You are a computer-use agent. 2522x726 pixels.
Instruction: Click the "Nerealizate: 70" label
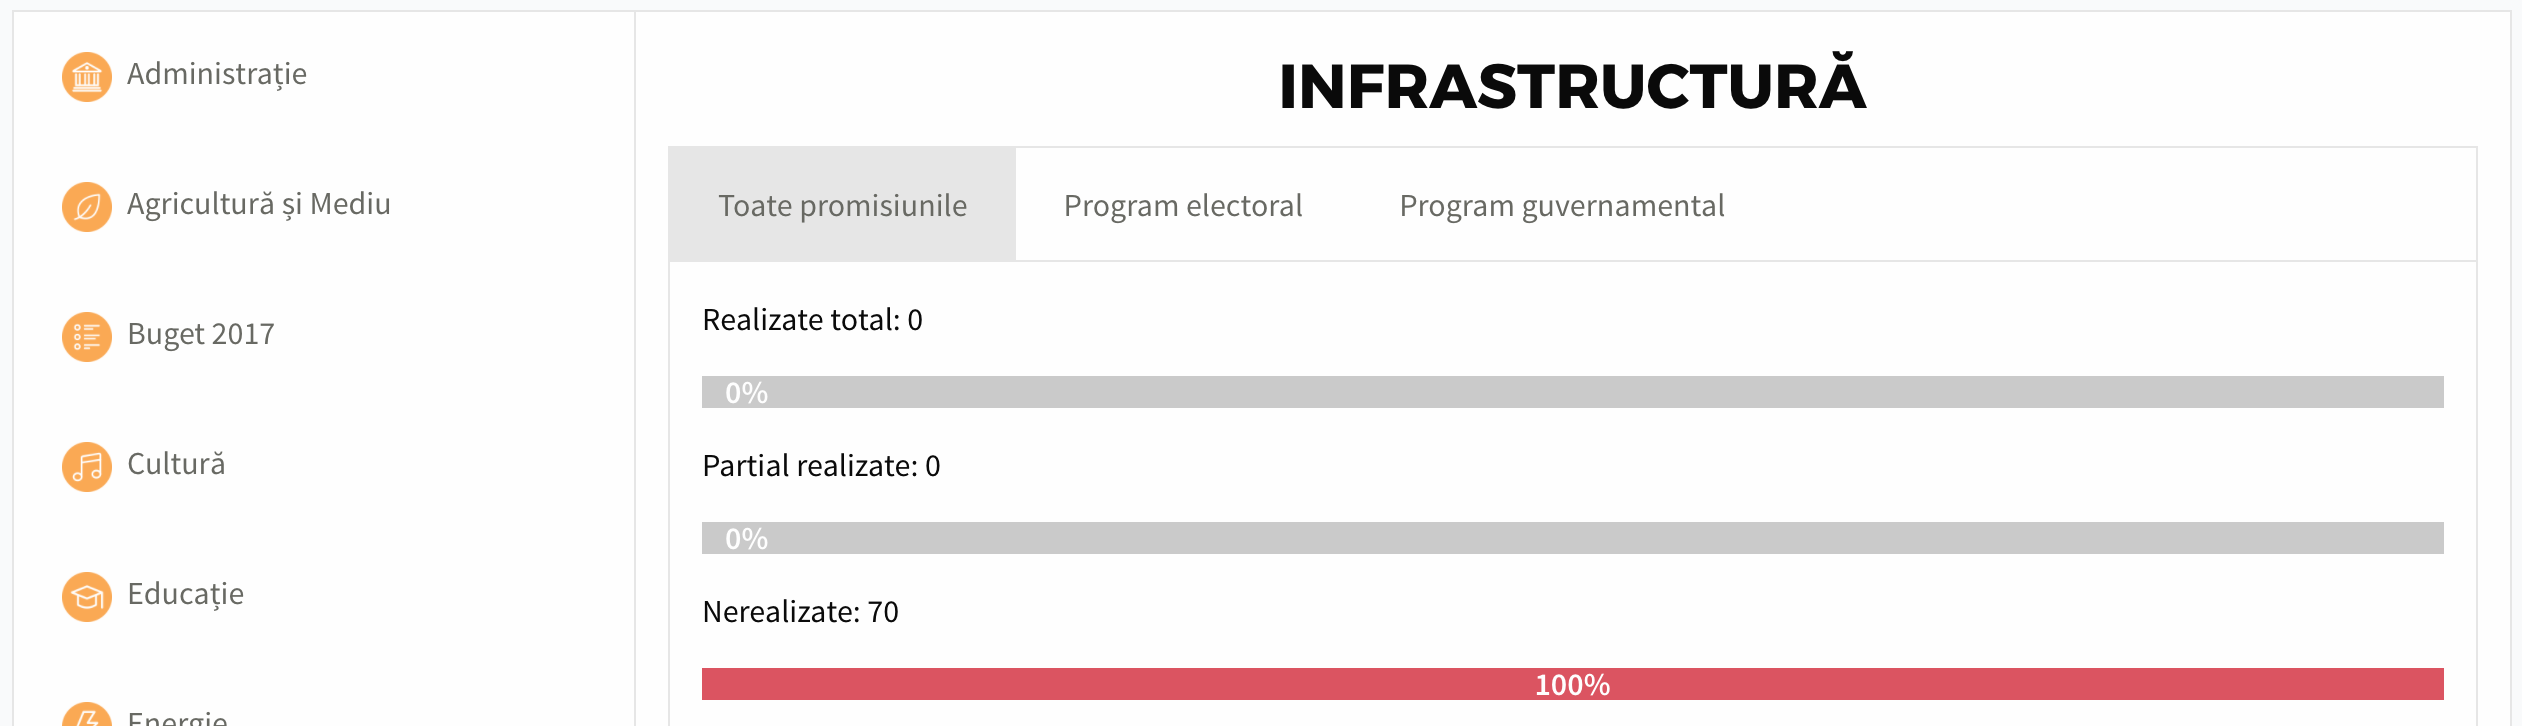800,612
